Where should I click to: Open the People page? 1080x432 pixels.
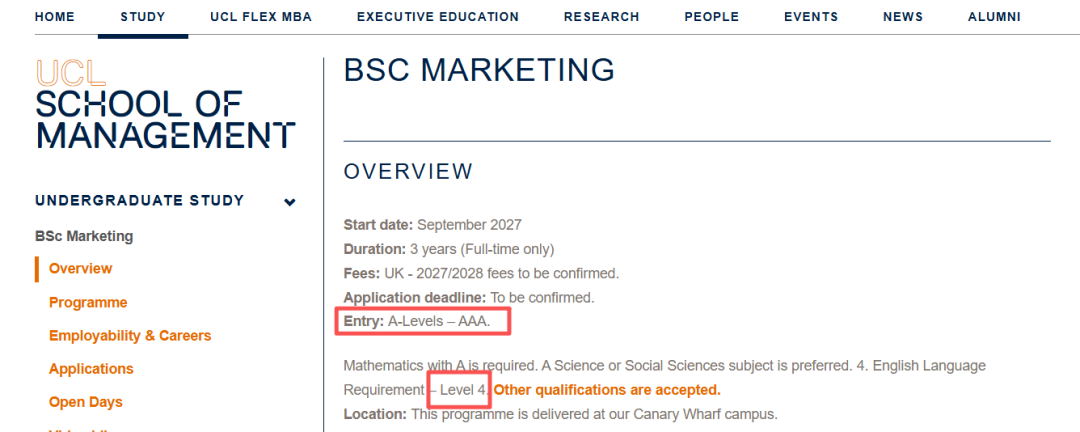pos(712,17)
